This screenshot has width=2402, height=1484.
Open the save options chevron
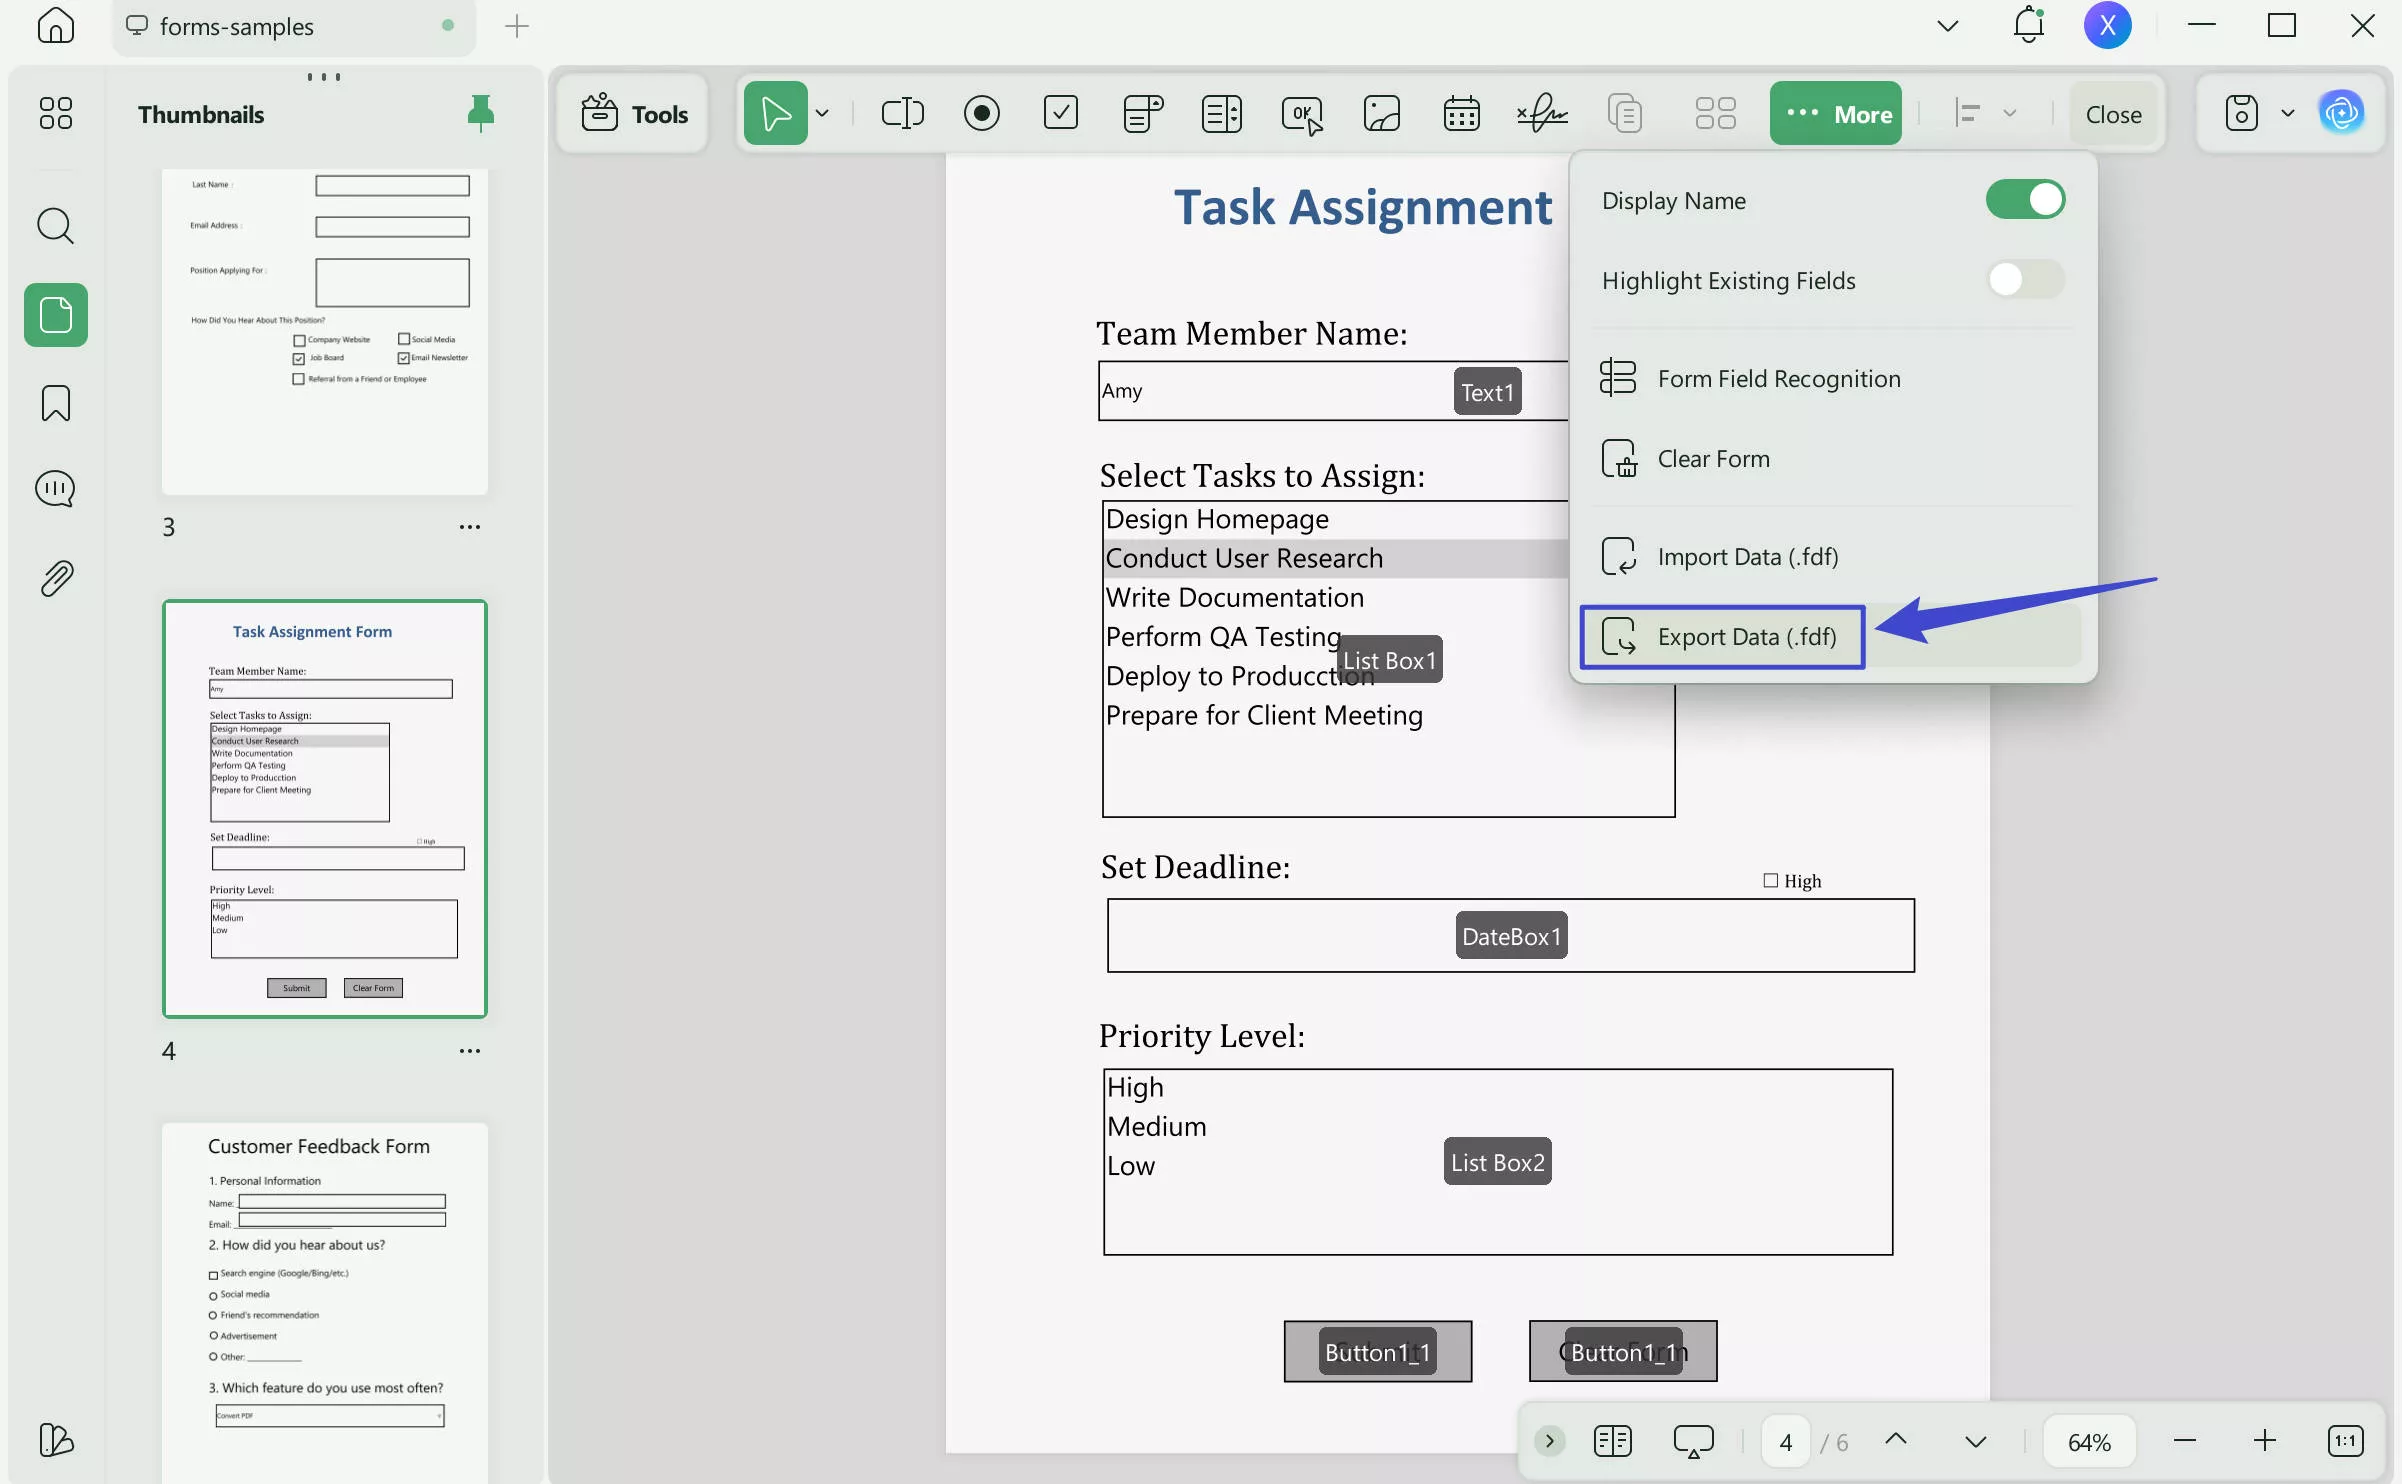coord(2288,112)
